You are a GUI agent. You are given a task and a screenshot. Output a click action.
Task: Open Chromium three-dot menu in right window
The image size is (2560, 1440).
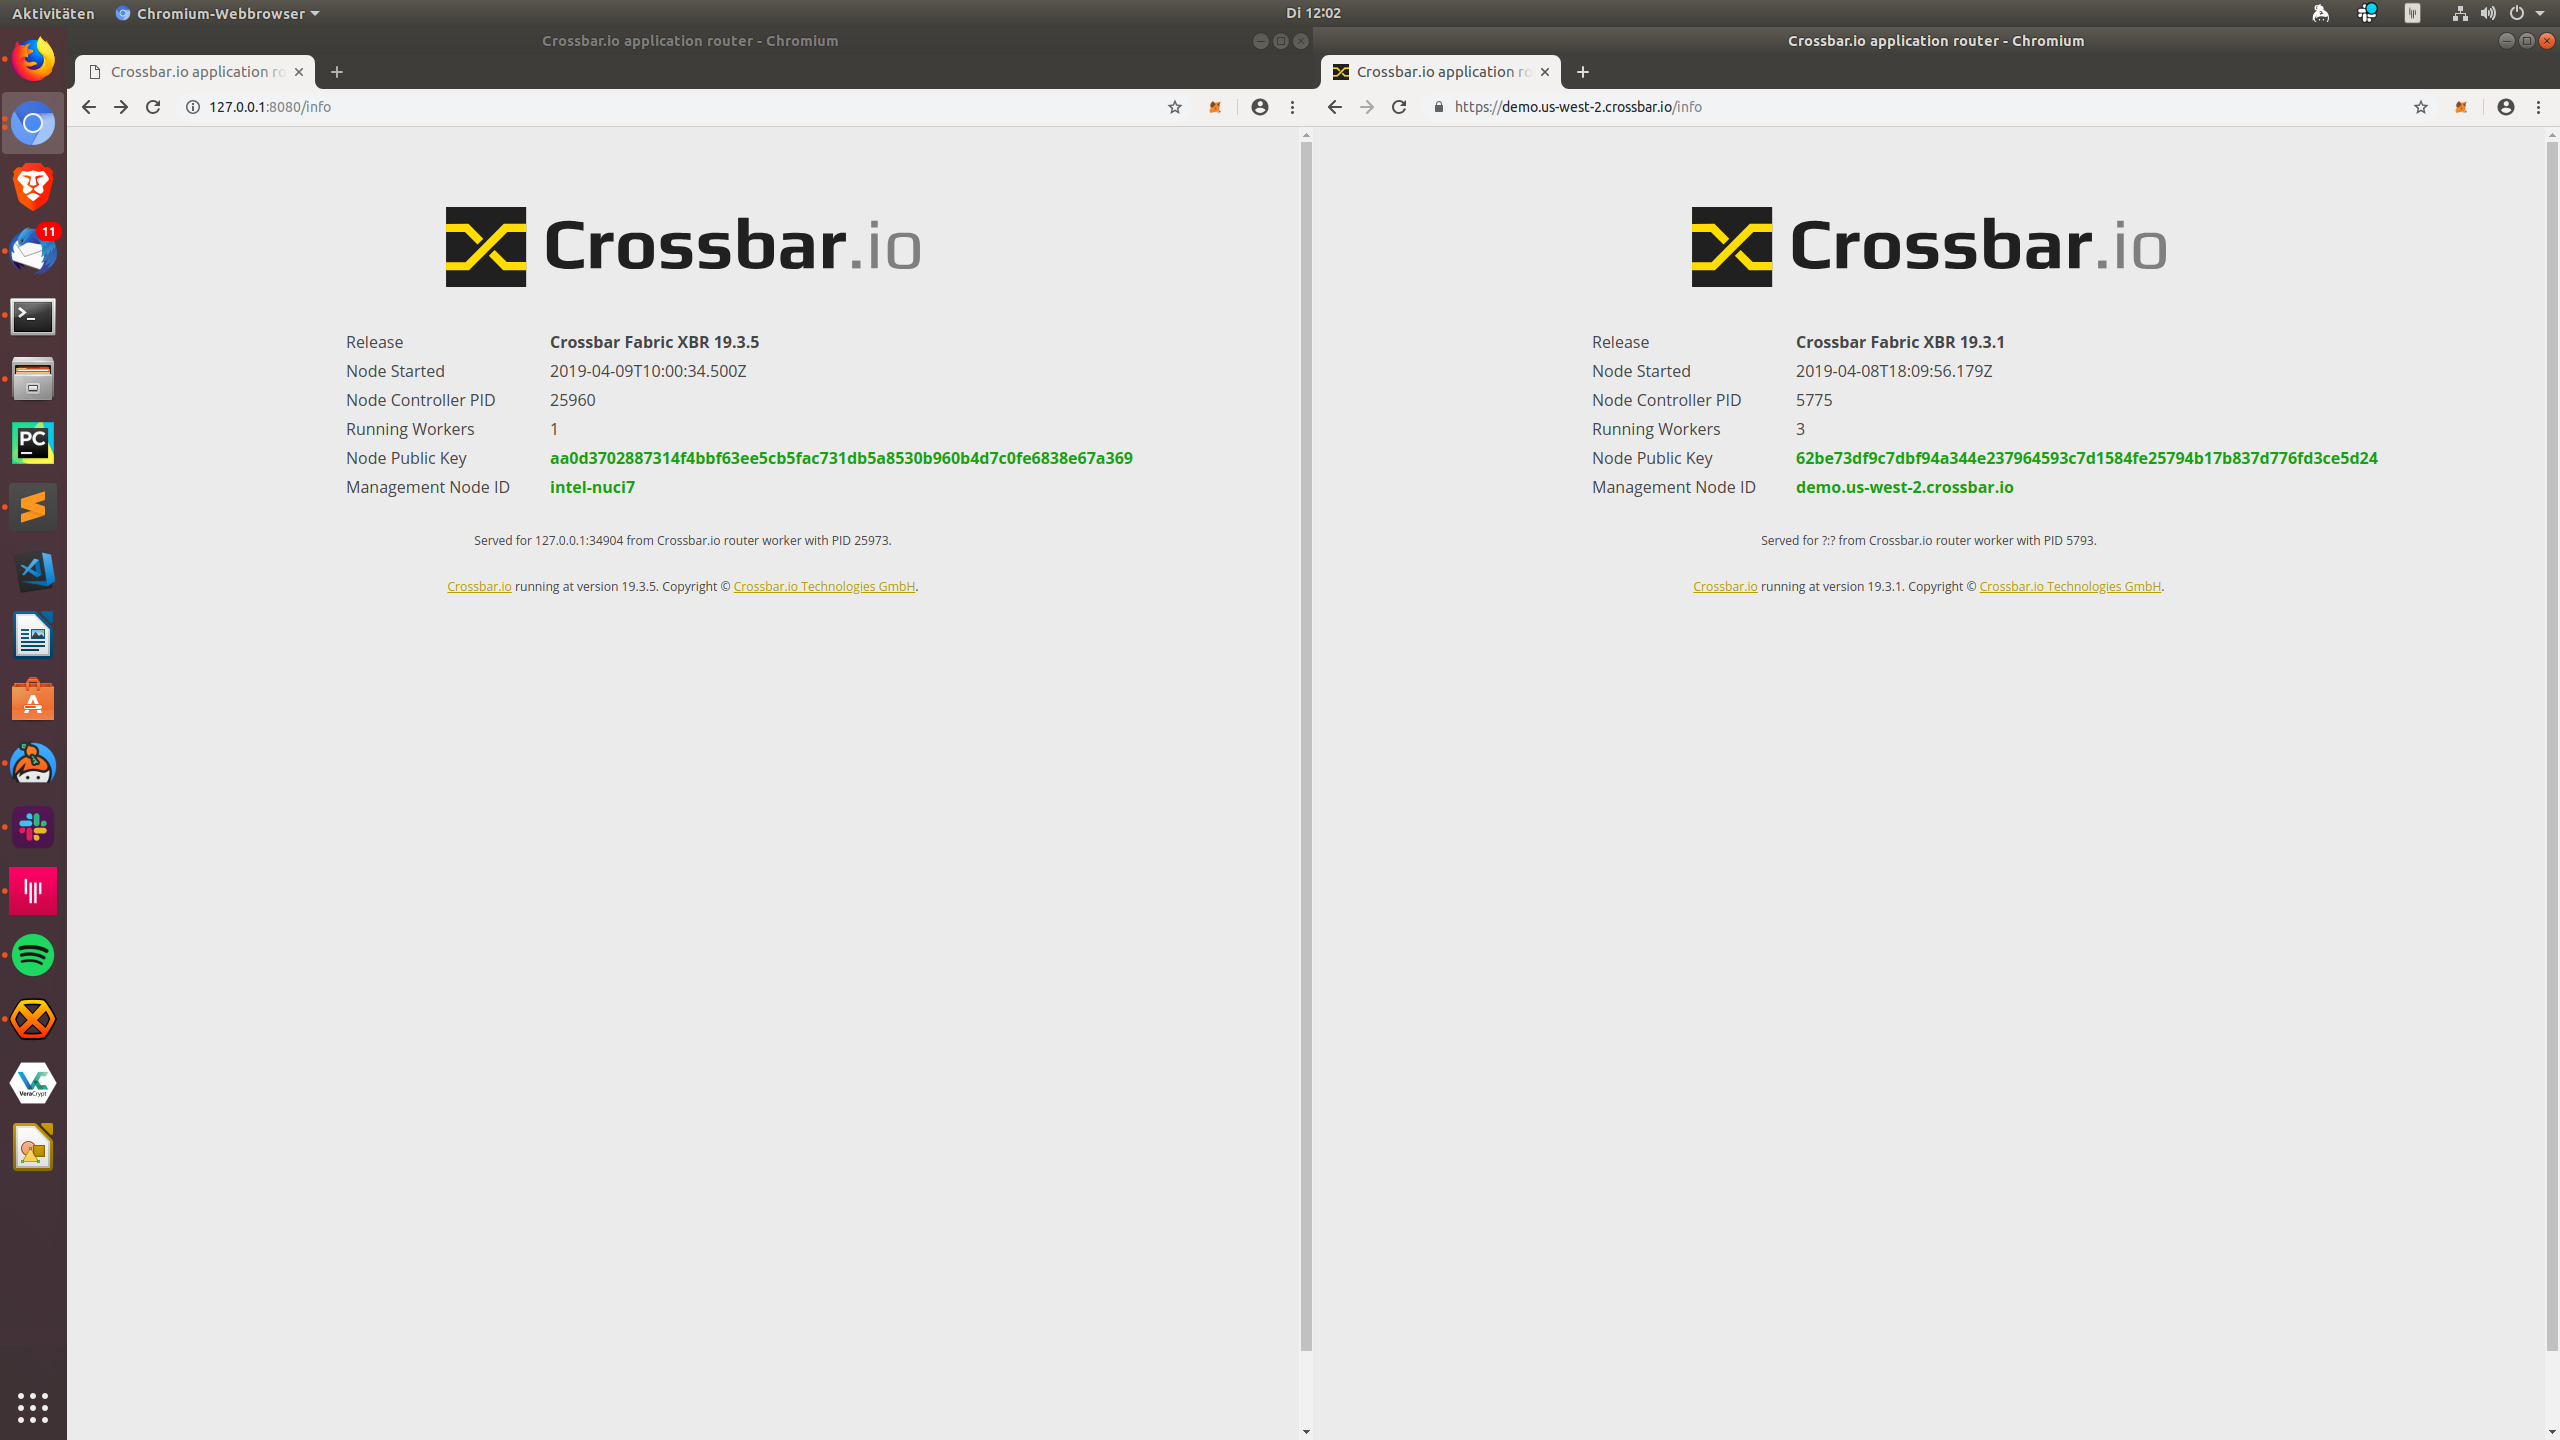(2538, 107)
